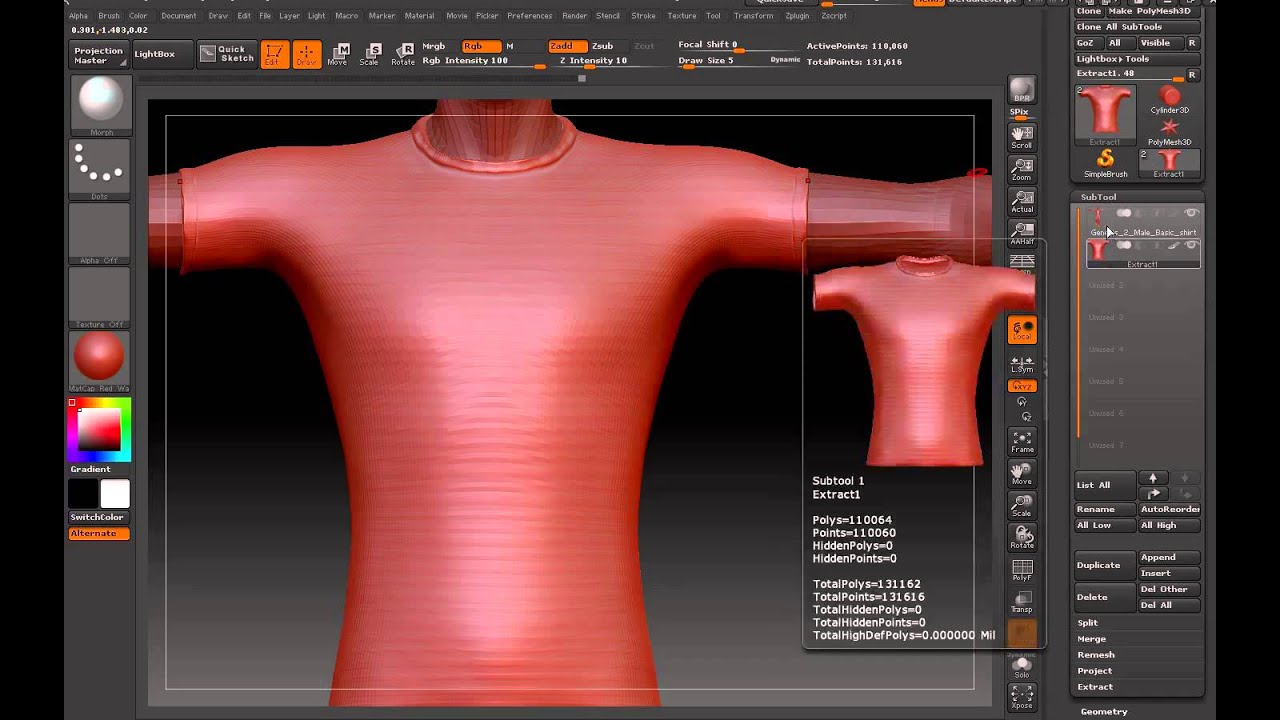Move subtool up with arrow button
This screenshot has height=720, width=1280.
point(1153,479)
